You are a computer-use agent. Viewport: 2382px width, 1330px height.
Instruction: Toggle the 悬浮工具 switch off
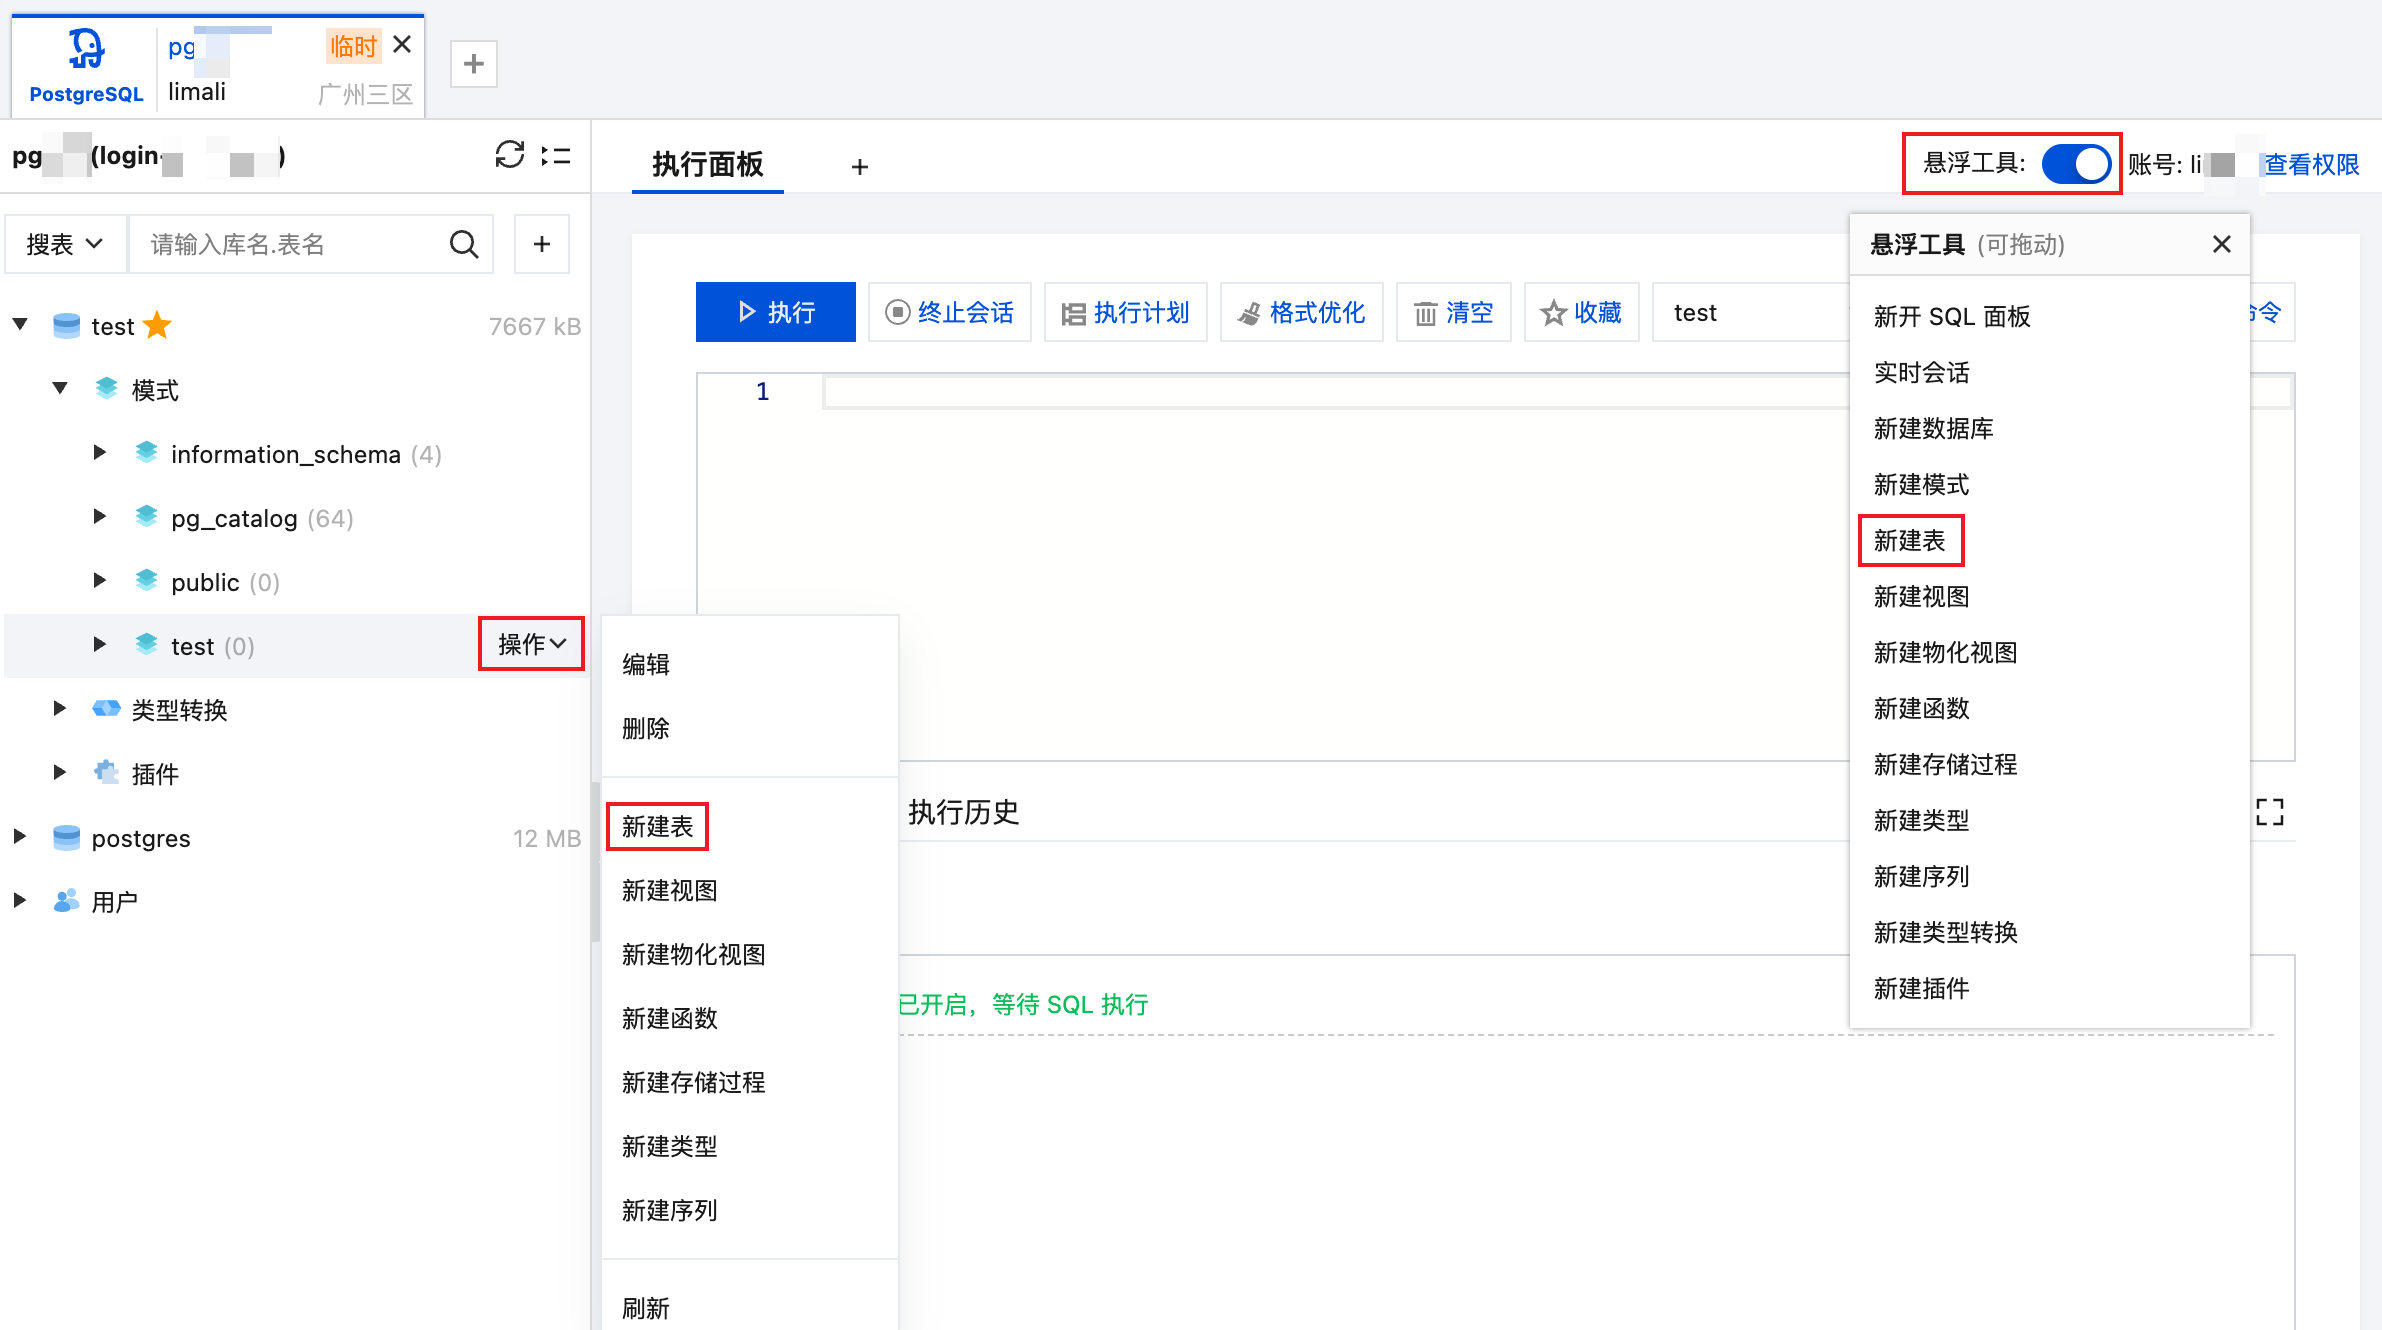pos(2075,164)
